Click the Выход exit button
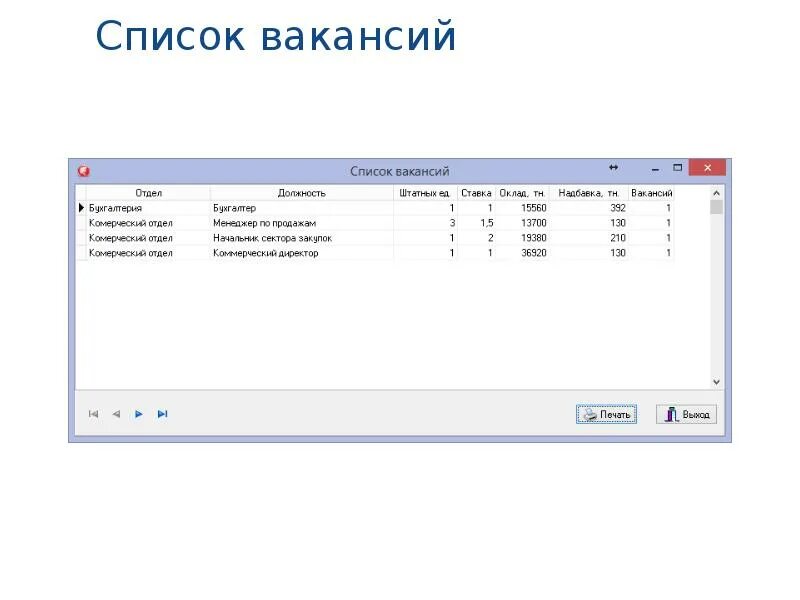 click(686, 414)
